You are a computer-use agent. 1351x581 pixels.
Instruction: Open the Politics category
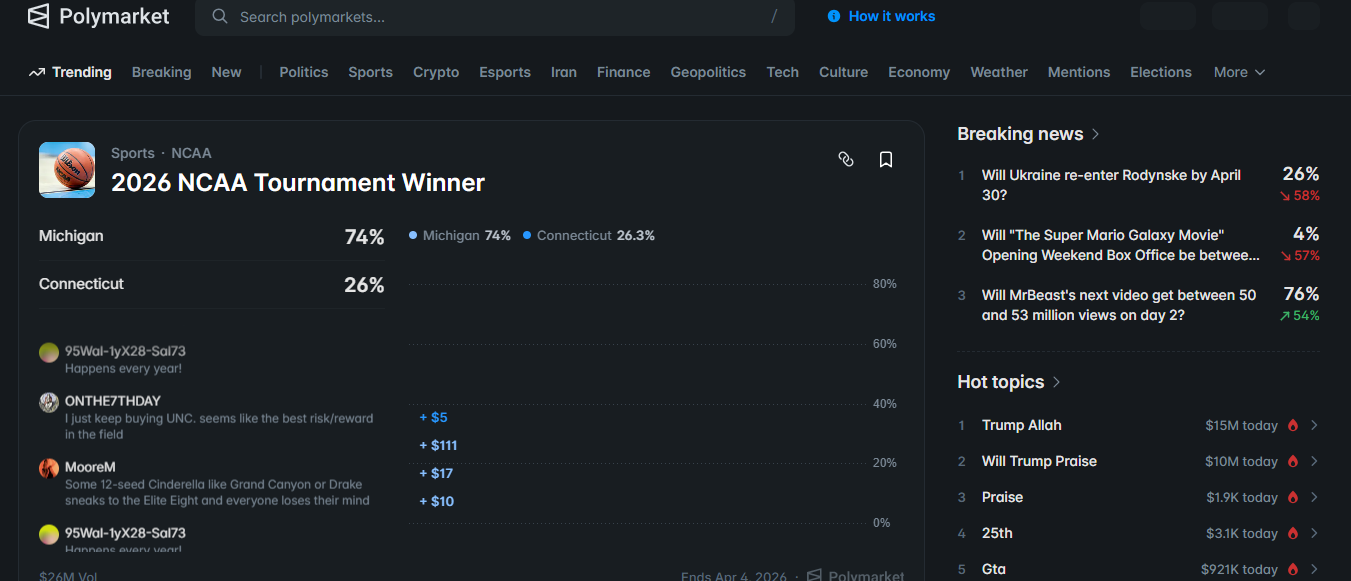click(304, 72)
